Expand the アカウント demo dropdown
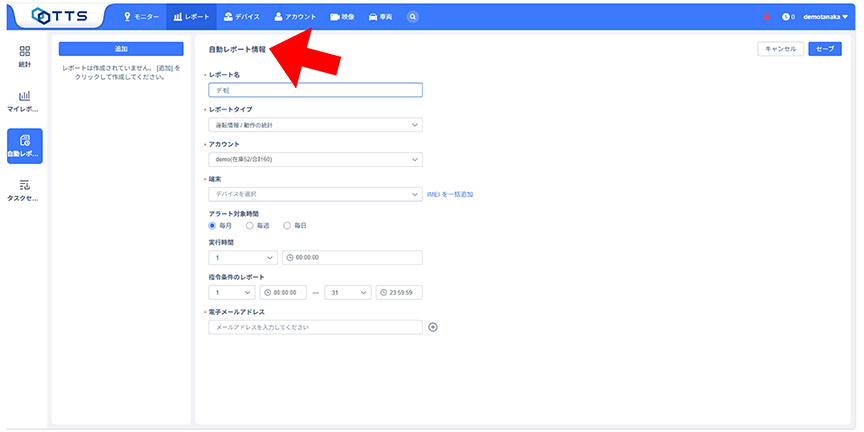The height and width of the screenshot is (432, 864). click(x=315, y=159)
